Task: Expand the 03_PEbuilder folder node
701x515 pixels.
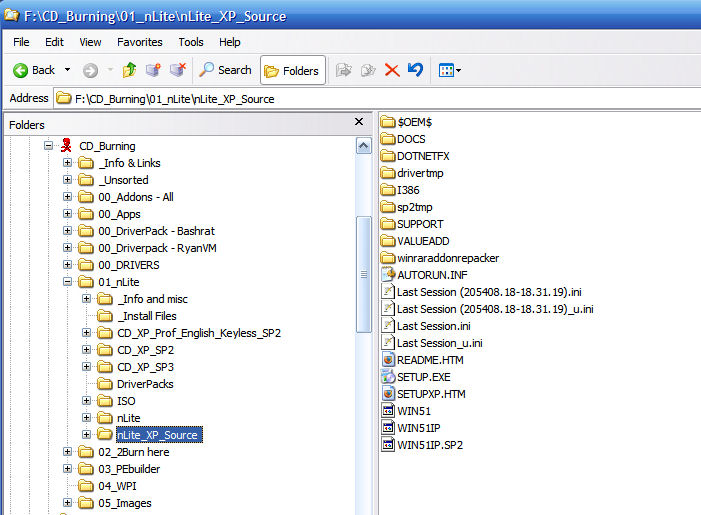Action: (x=68, y=469)
